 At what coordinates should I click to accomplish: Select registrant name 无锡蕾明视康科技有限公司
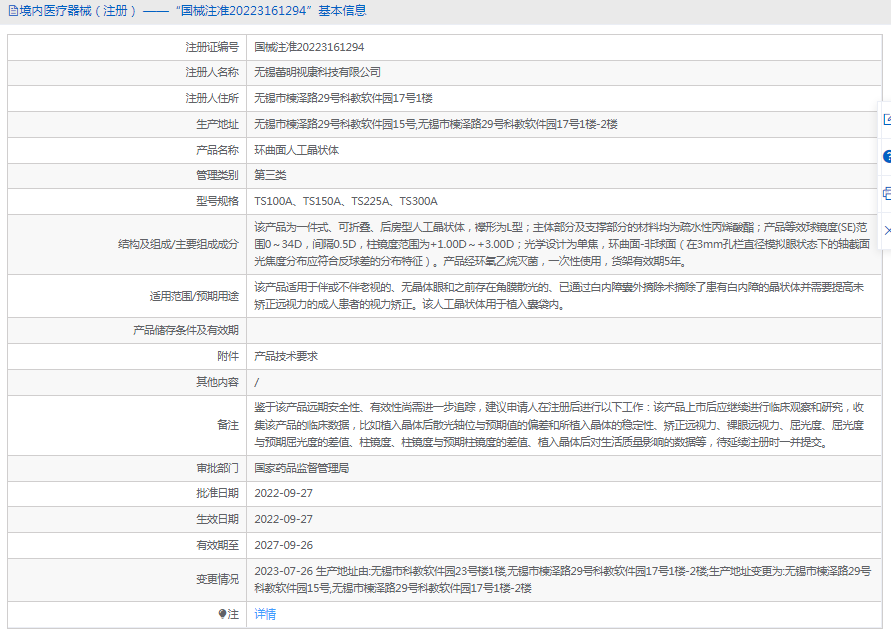pyautogui.click(x=318, y=72)
